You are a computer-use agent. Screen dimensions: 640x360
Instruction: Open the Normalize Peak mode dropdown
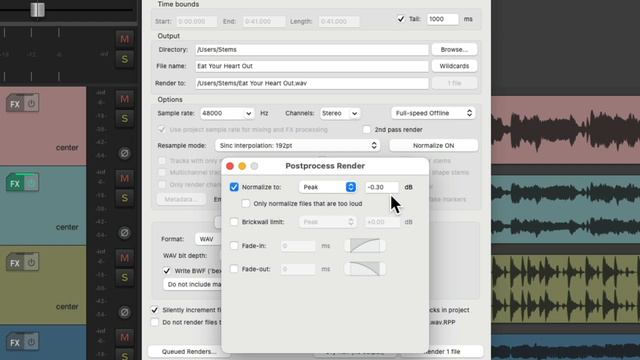pos(328,187)
